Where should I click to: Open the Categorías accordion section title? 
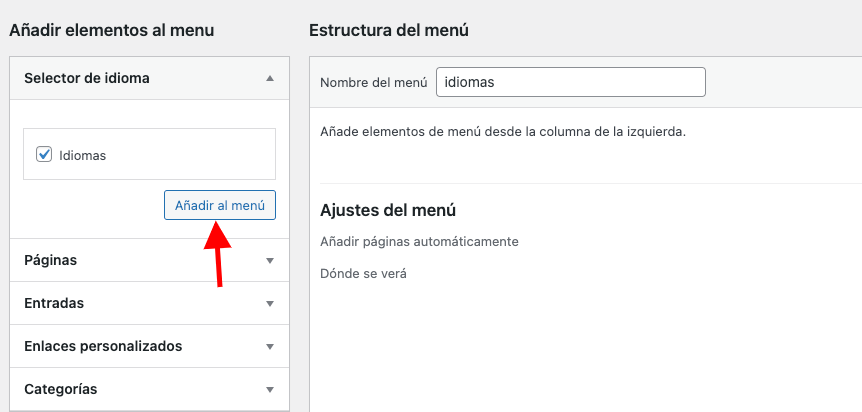tap(60, 389)
